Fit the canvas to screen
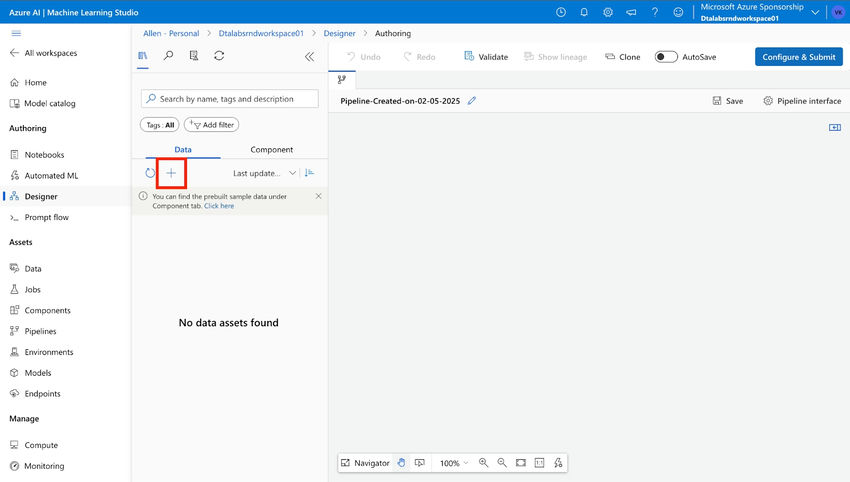This screenshot has height=482, width=850. coord(521,462)
